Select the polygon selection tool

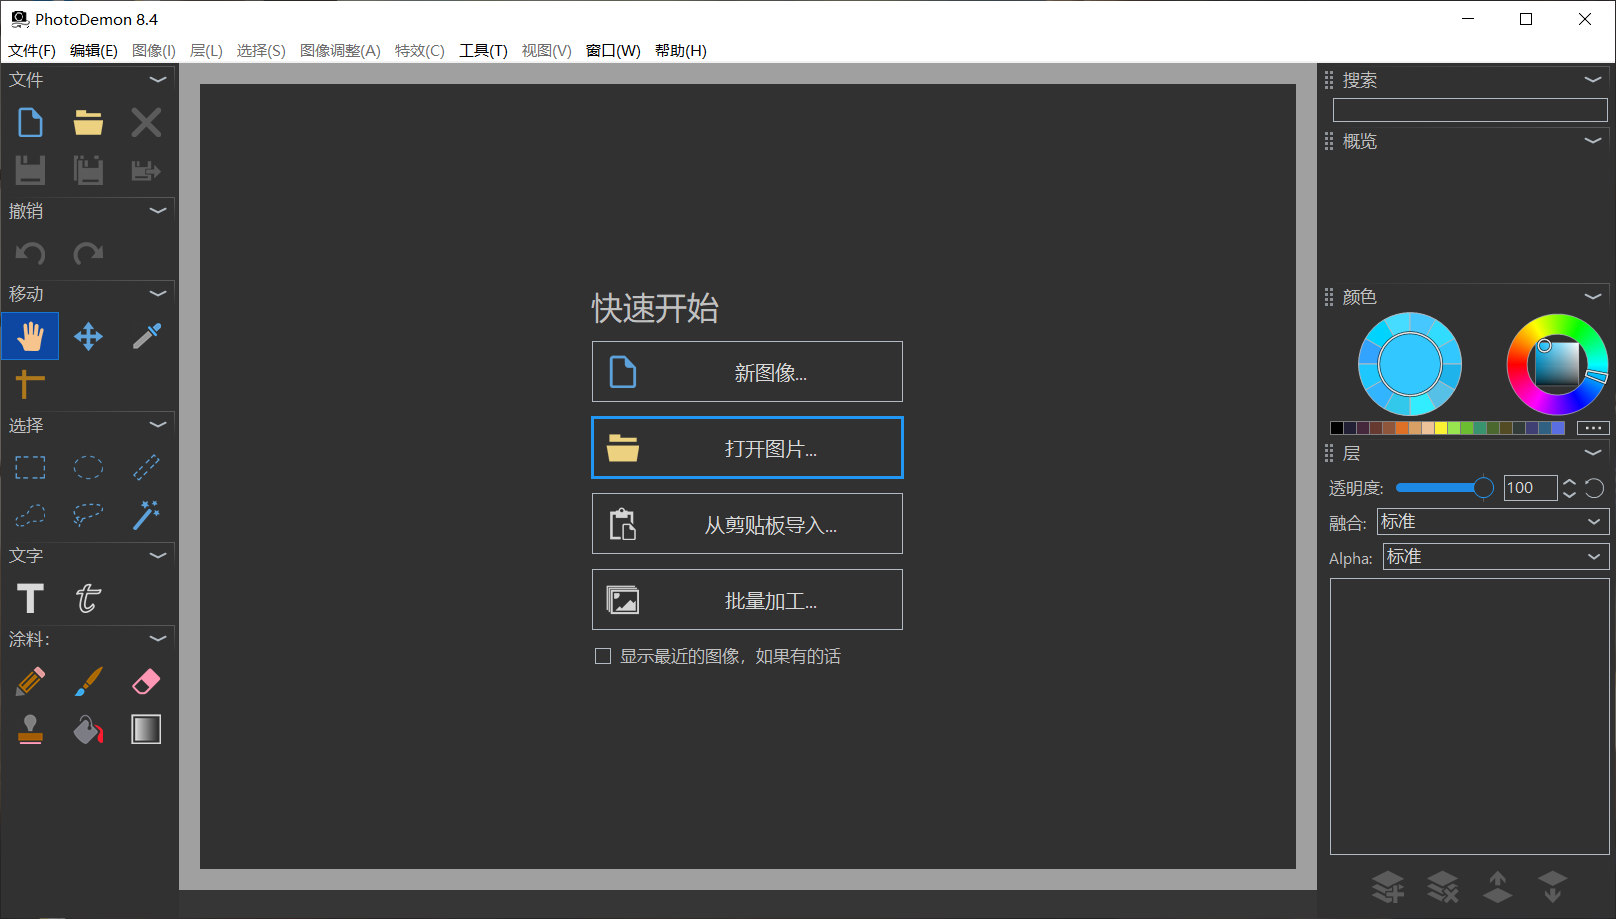tap(30, 515)
